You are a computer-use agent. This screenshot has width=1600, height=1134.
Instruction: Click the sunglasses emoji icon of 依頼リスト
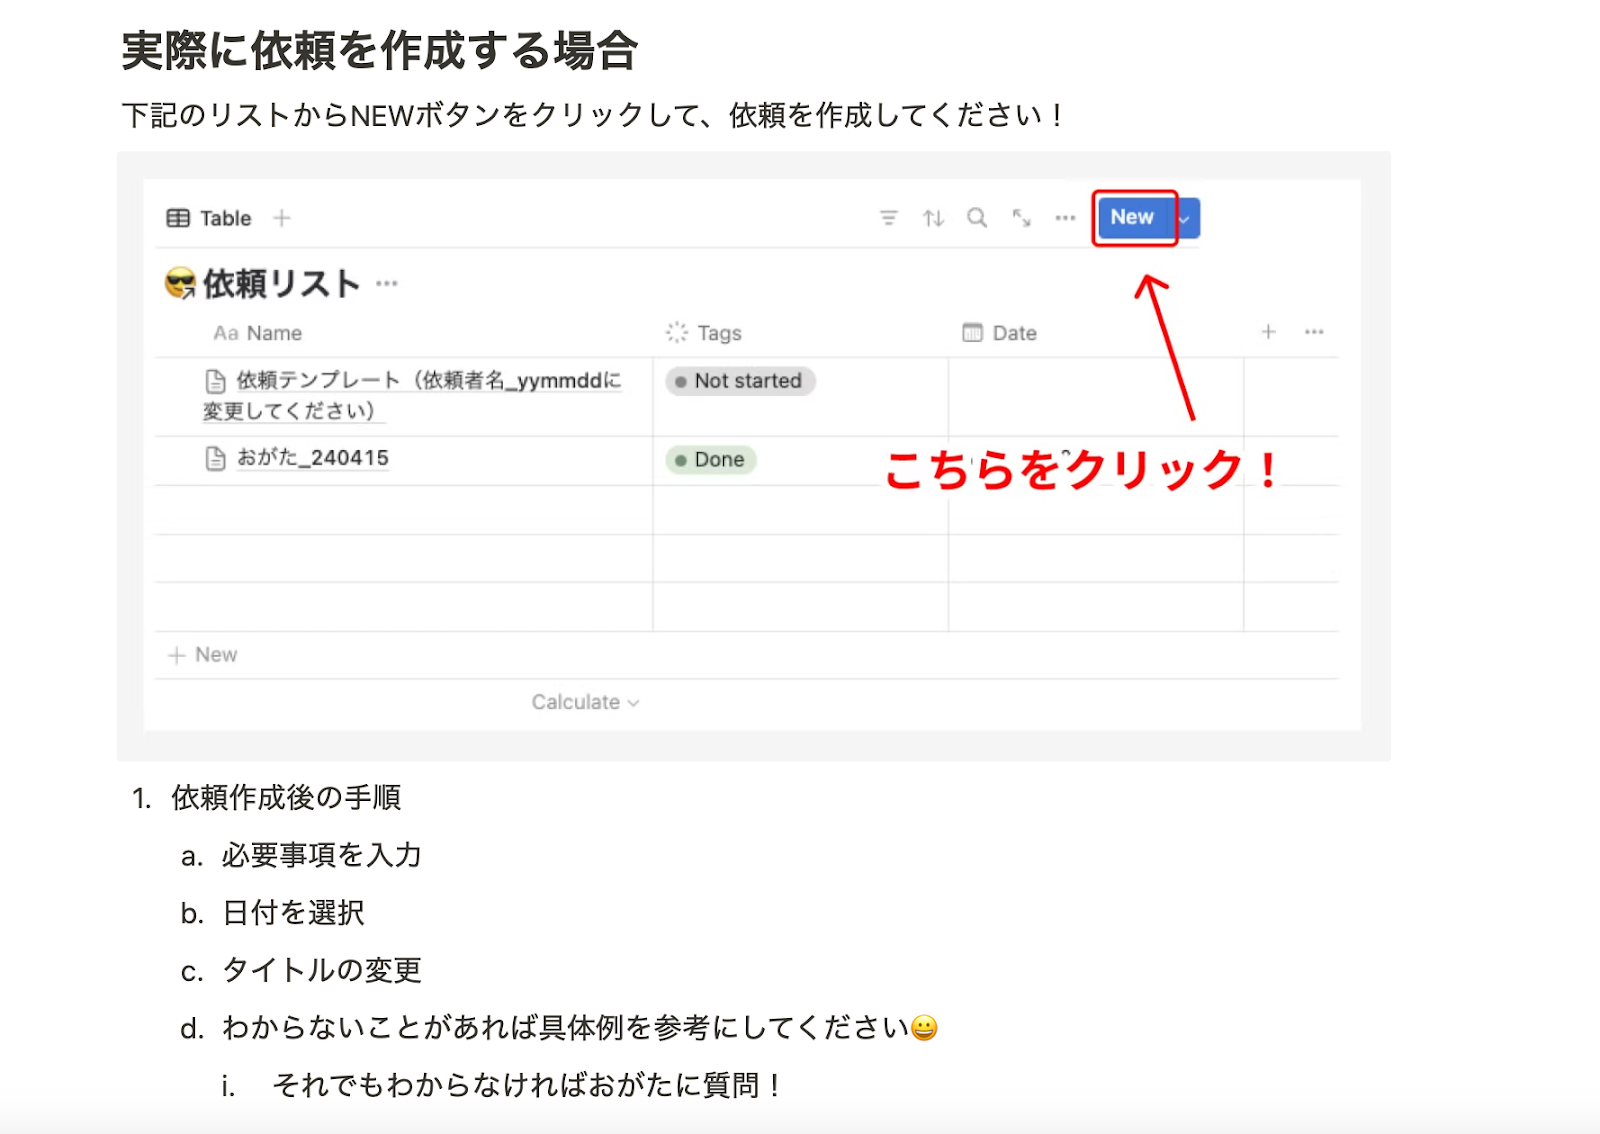pyautogui.click(x=181, y=284)
